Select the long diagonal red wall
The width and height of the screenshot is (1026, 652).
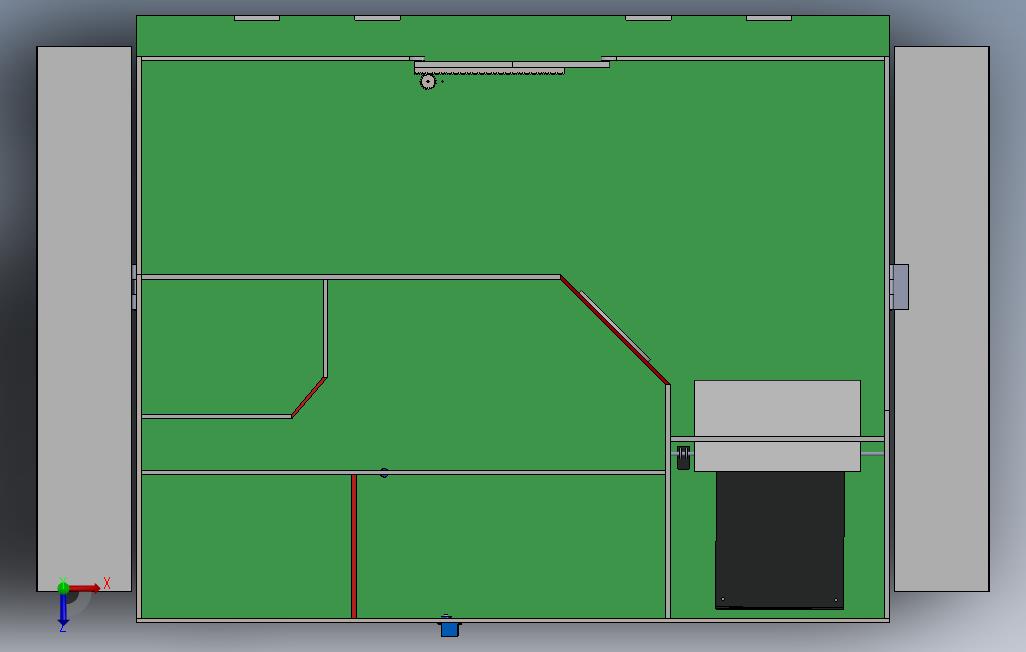coord(614,331)
